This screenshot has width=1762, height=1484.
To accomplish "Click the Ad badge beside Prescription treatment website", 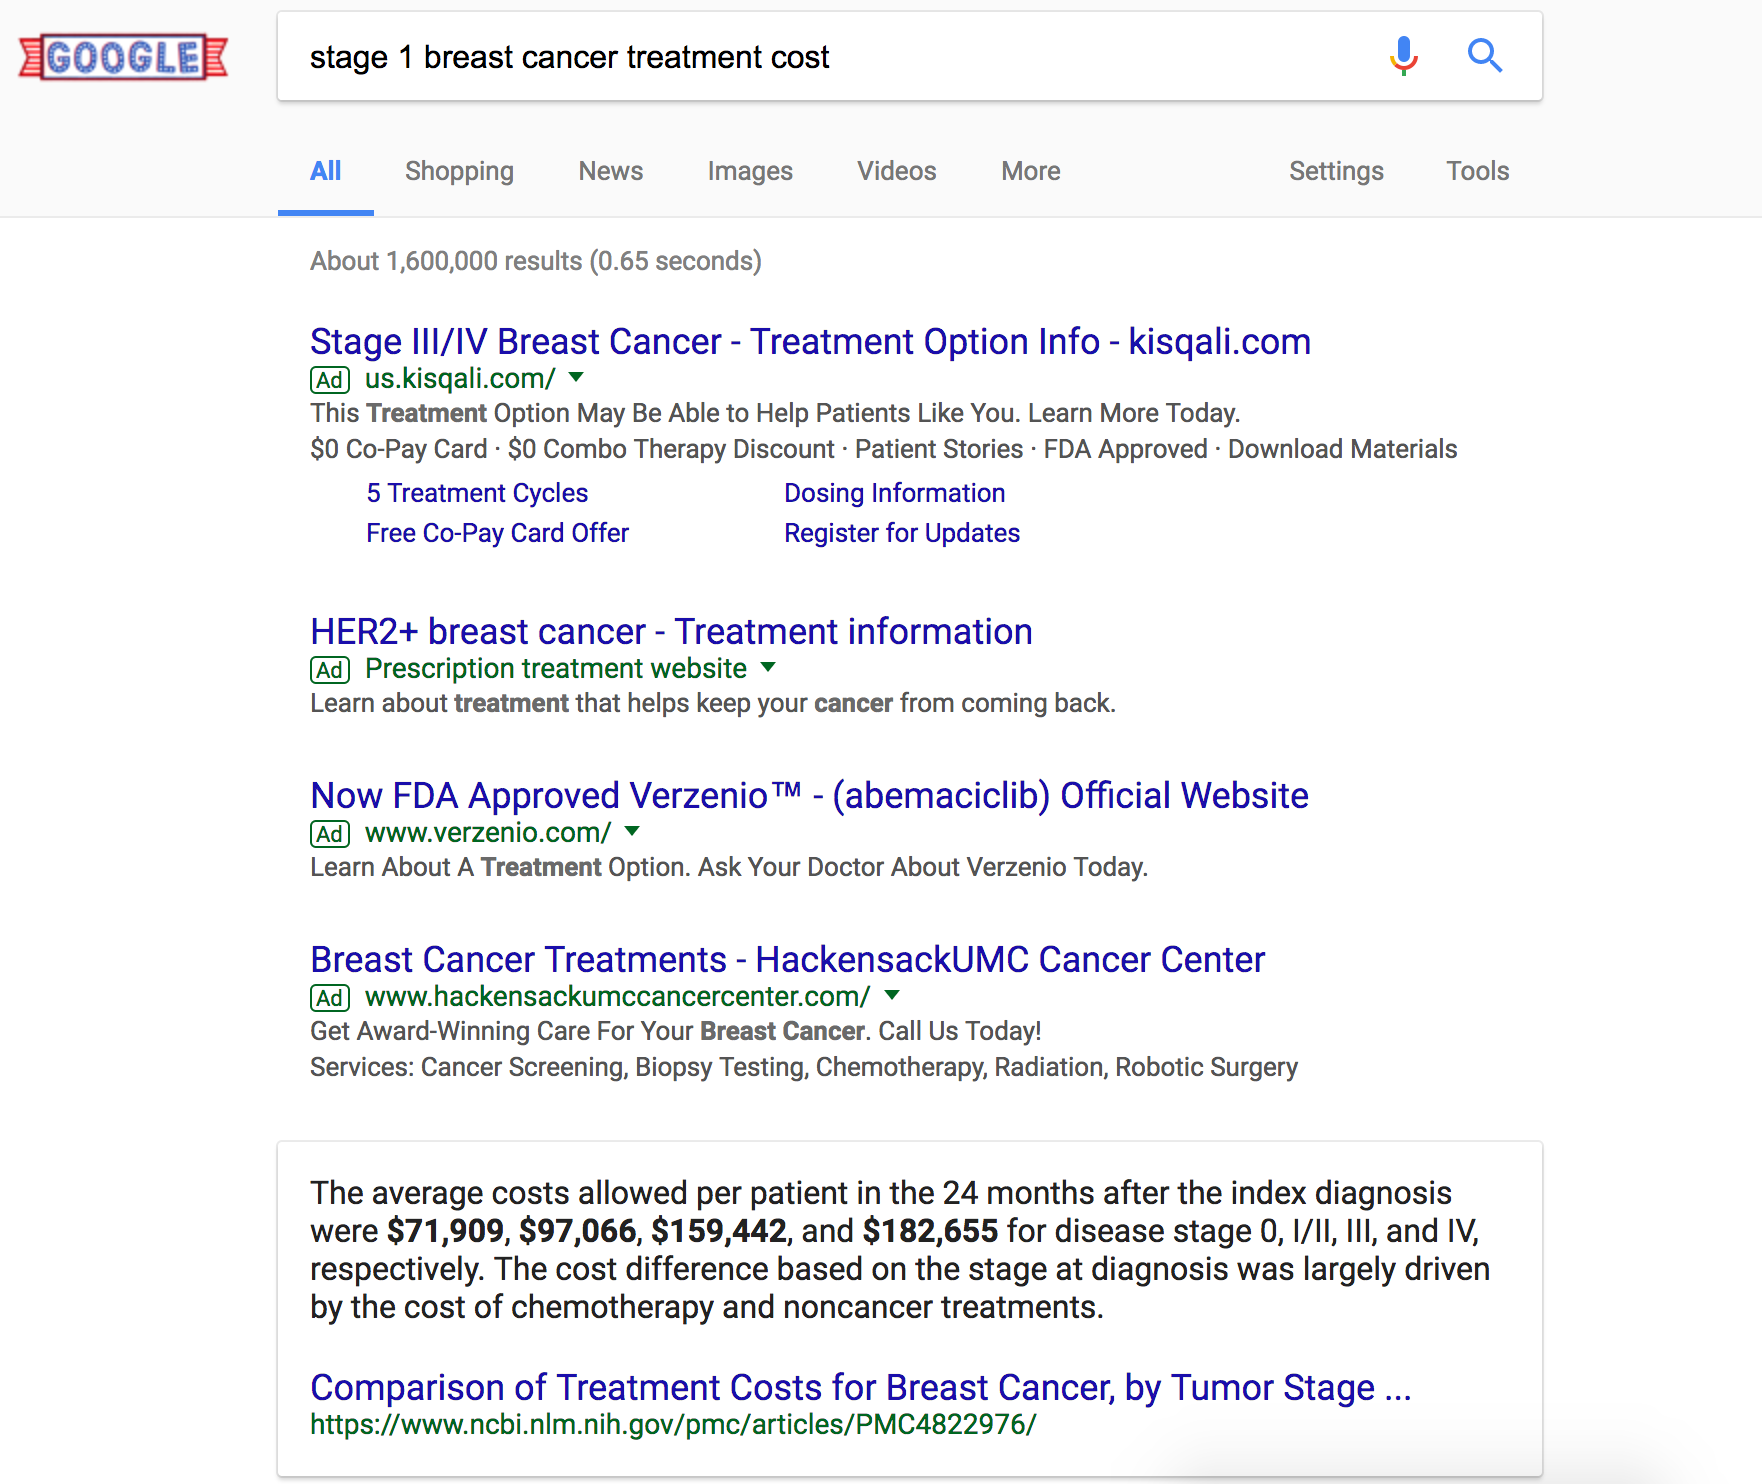I will 330,670.
